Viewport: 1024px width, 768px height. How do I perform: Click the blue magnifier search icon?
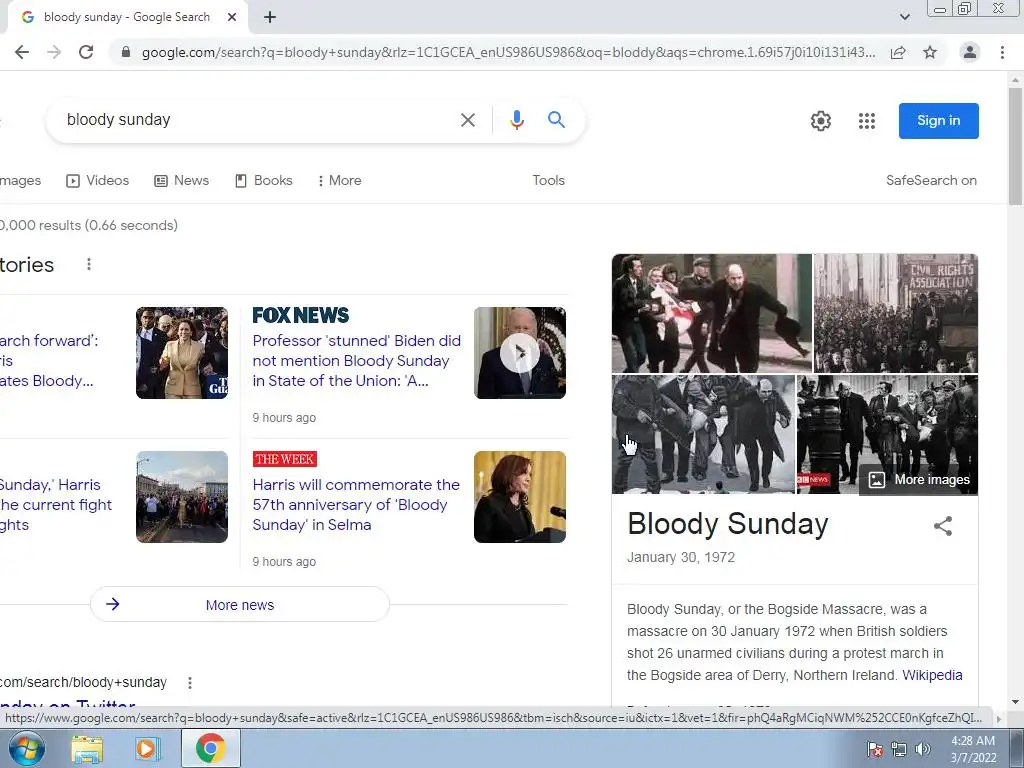coord(556,120)
